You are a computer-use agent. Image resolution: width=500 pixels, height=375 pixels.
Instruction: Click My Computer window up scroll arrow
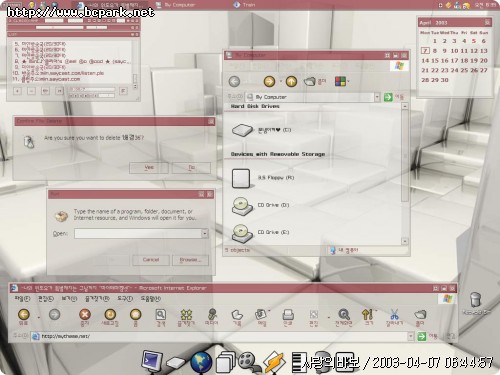(x=405, y=106)
